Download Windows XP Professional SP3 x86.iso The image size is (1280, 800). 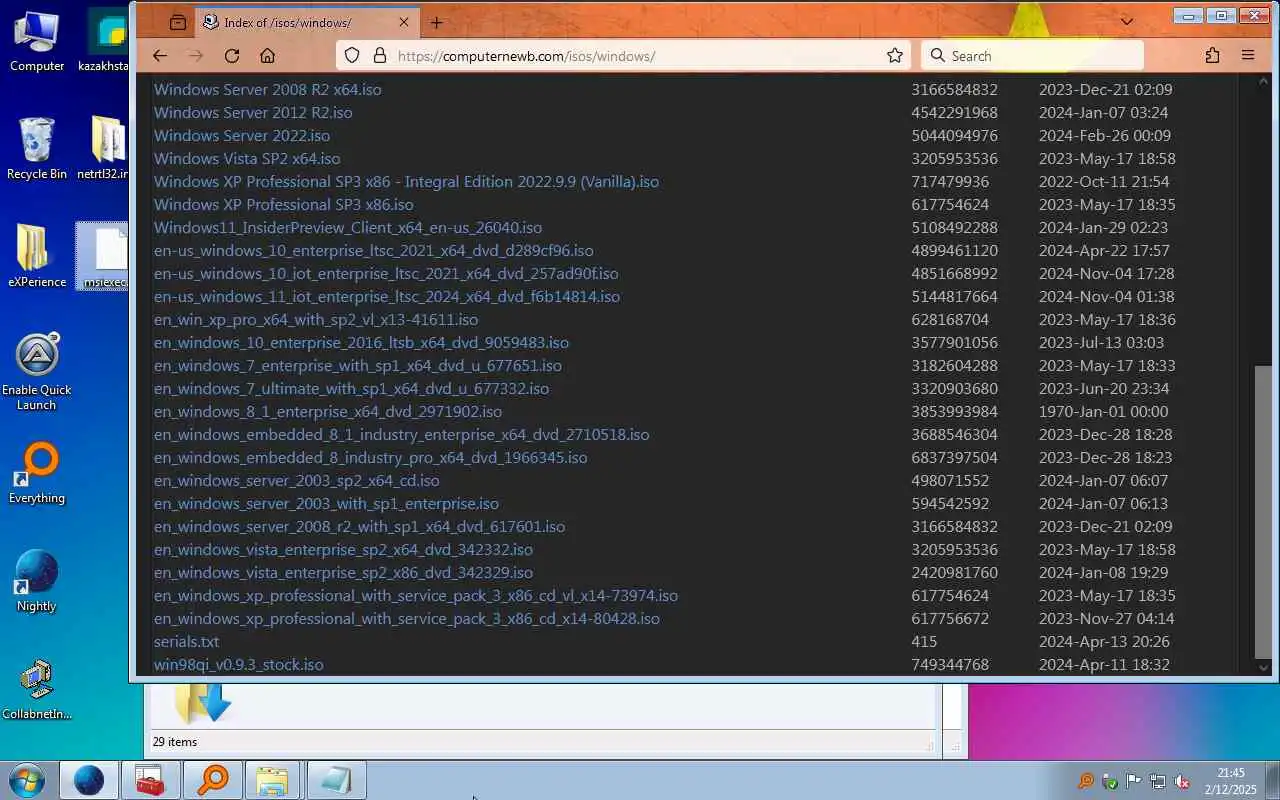tap(283, 204)
